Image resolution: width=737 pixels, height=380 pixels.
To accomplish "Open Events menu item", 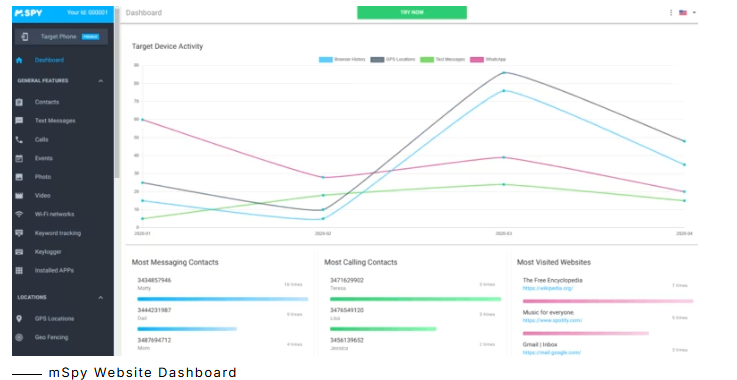I will pos(44,158).
